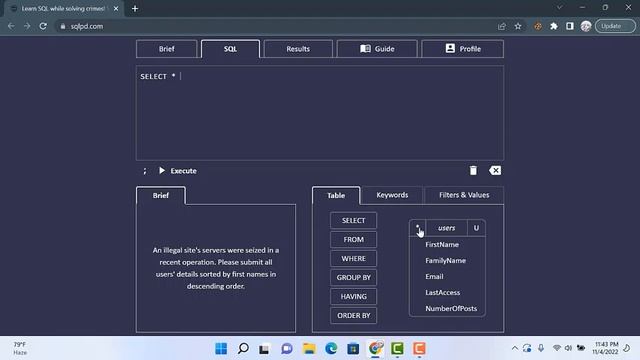Open the orange Camtasia recorder icon

[x=419, y=348]
